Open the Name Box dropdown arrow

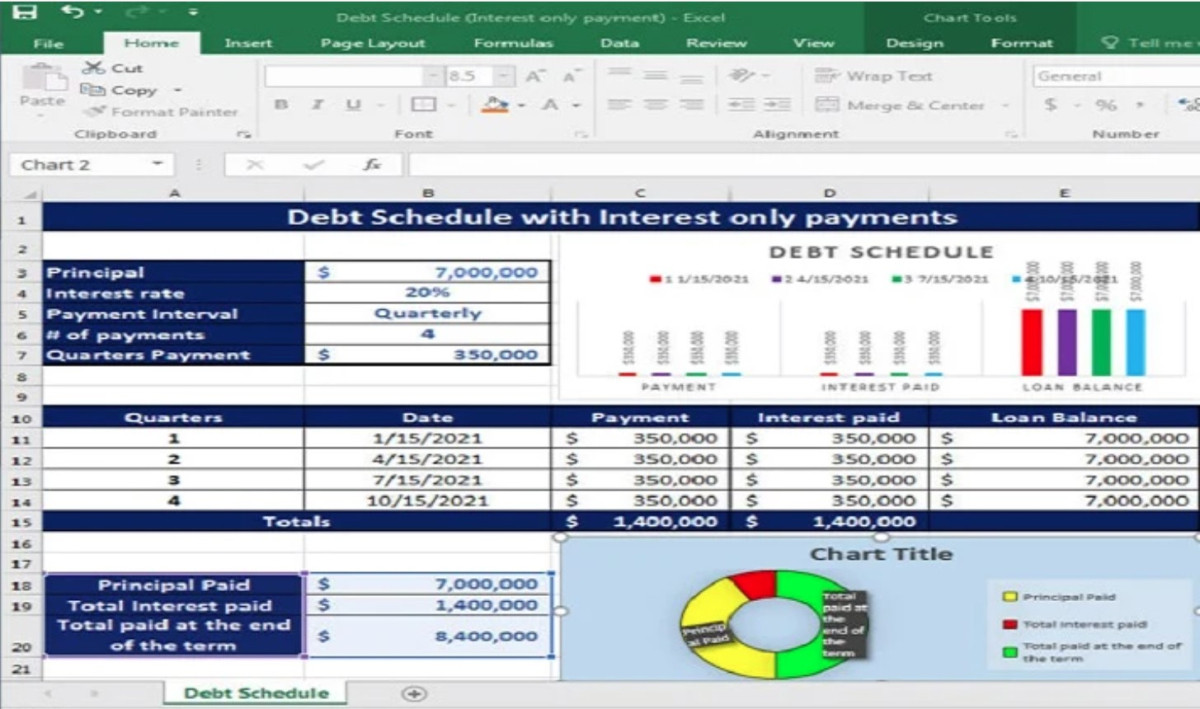pos(157,165)
